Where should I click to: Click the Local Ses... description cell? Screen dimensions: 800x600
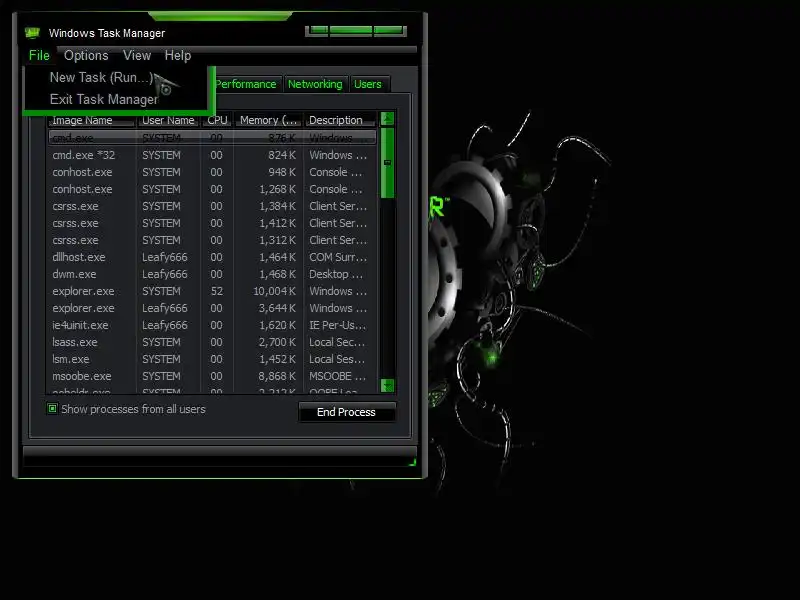[337, 359]
